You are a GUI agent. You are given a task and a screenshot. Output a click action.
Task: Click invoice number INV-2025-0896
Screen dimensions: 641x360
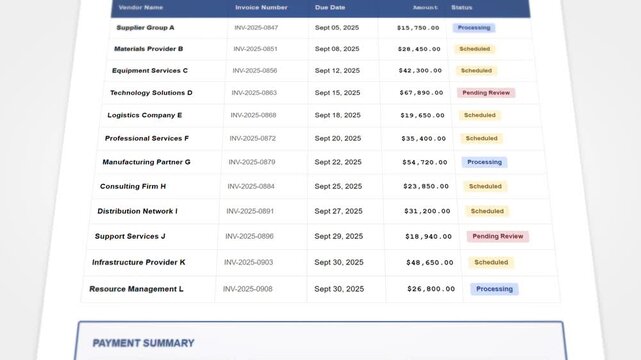point(249,236)
